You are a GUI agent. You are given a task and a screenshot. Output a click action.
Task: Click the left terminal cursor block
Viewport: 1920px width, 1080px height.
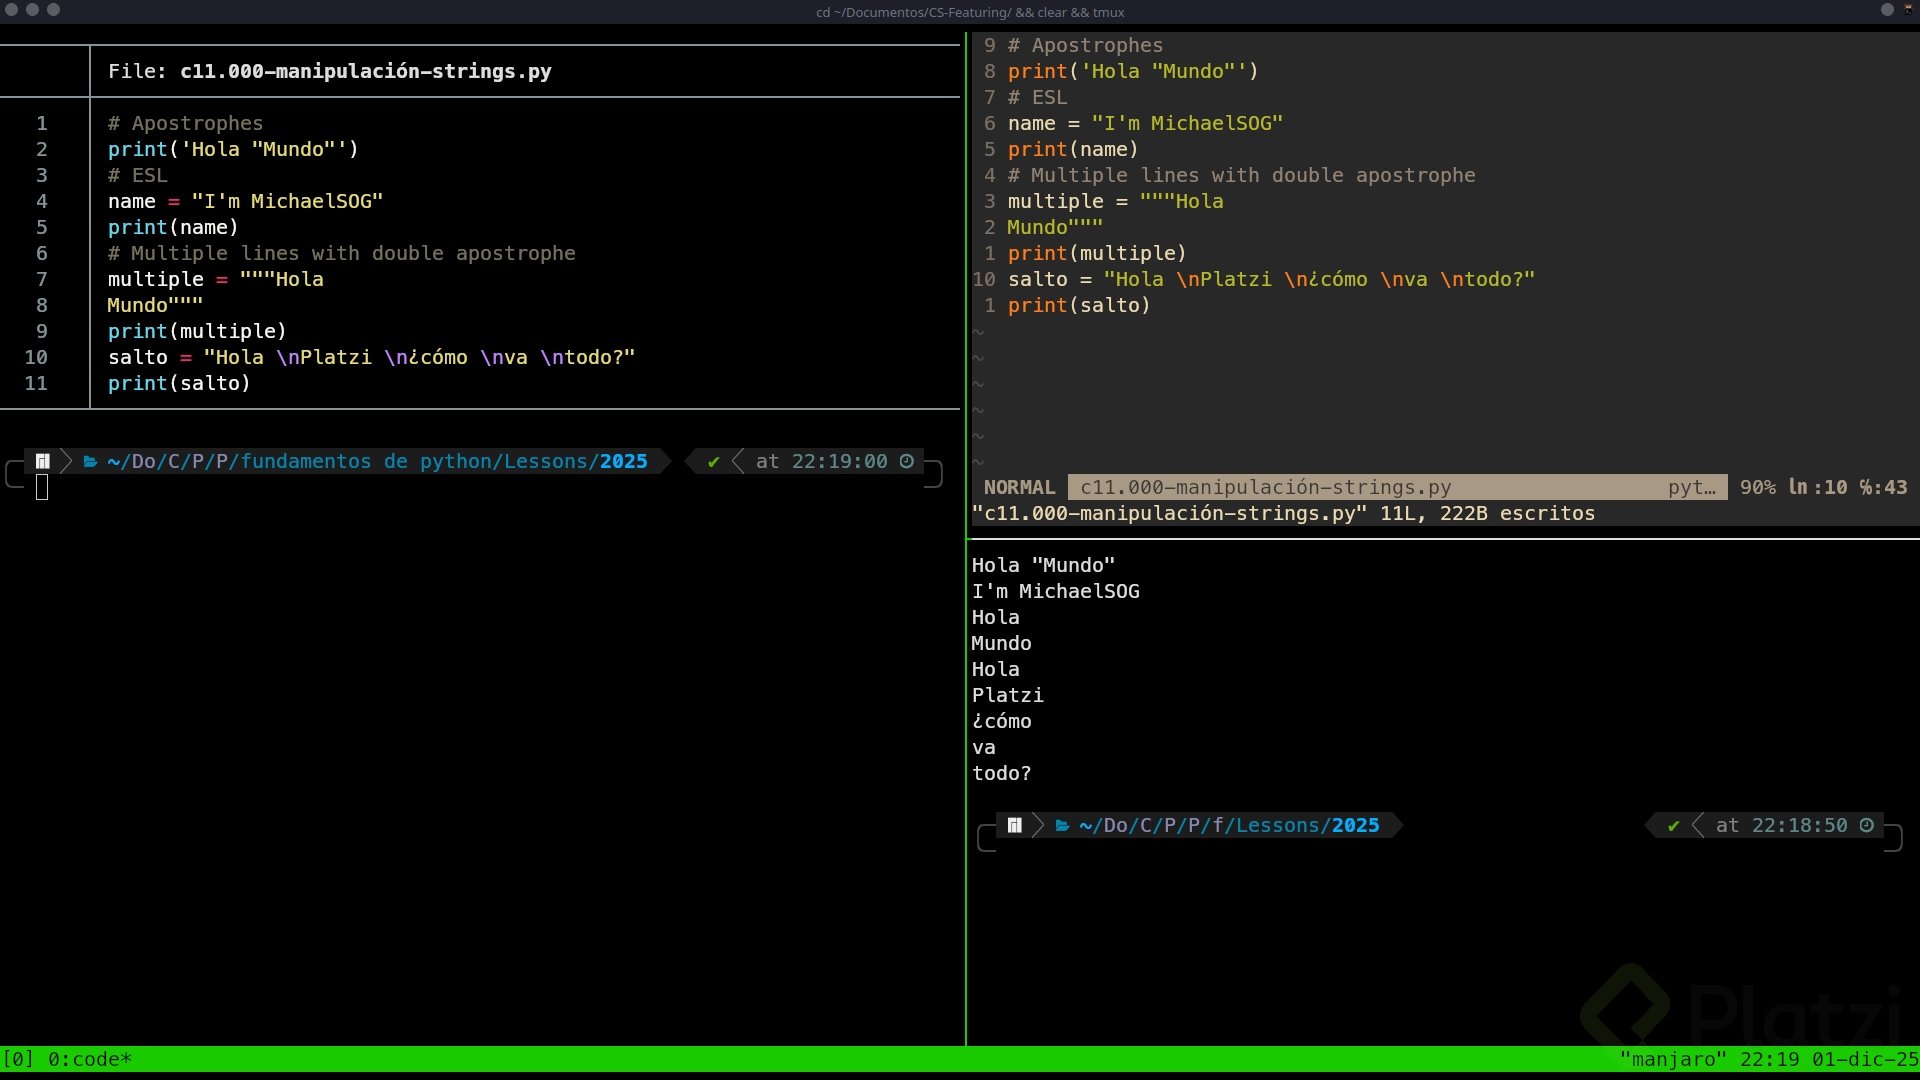click(x=42, y=487)
